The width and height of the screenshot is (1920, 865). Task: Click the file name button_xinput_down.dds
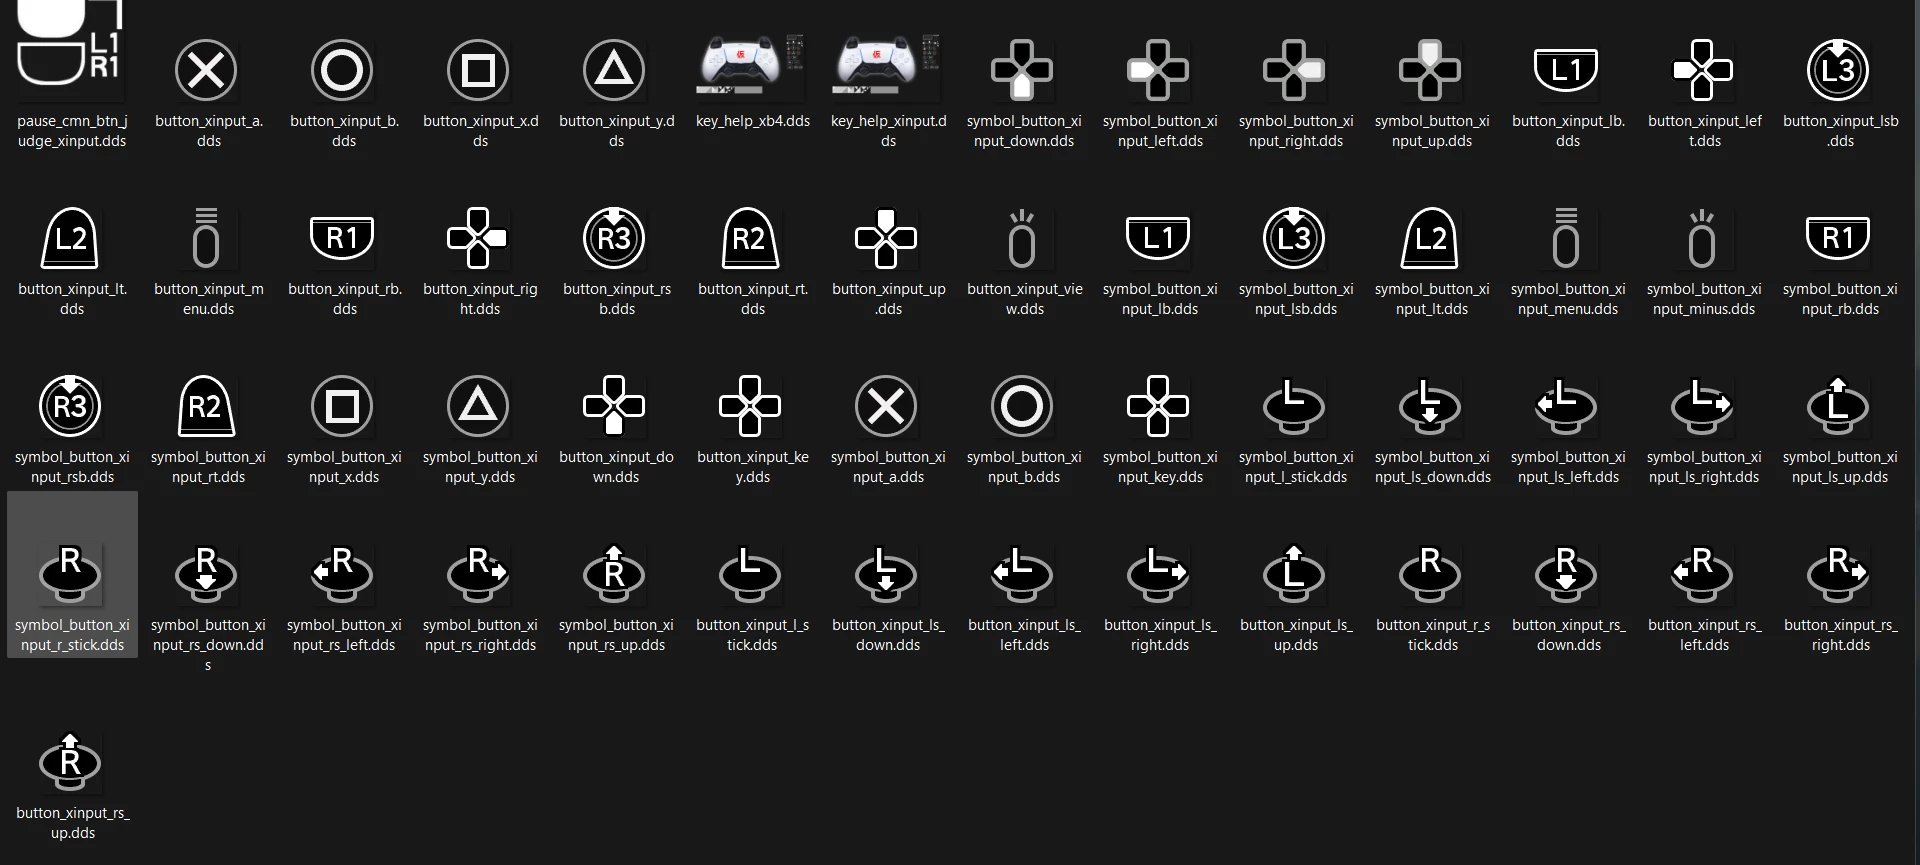pos(616,467)
